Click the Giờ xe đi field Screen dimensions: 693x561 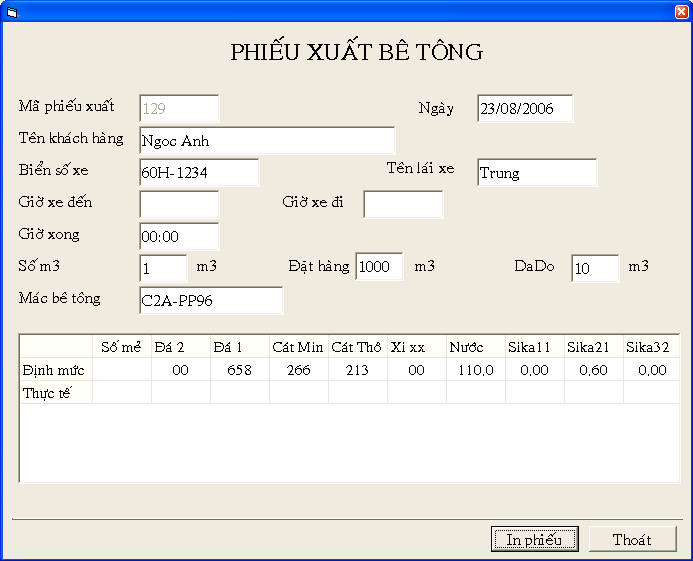(x=403, y=204)
